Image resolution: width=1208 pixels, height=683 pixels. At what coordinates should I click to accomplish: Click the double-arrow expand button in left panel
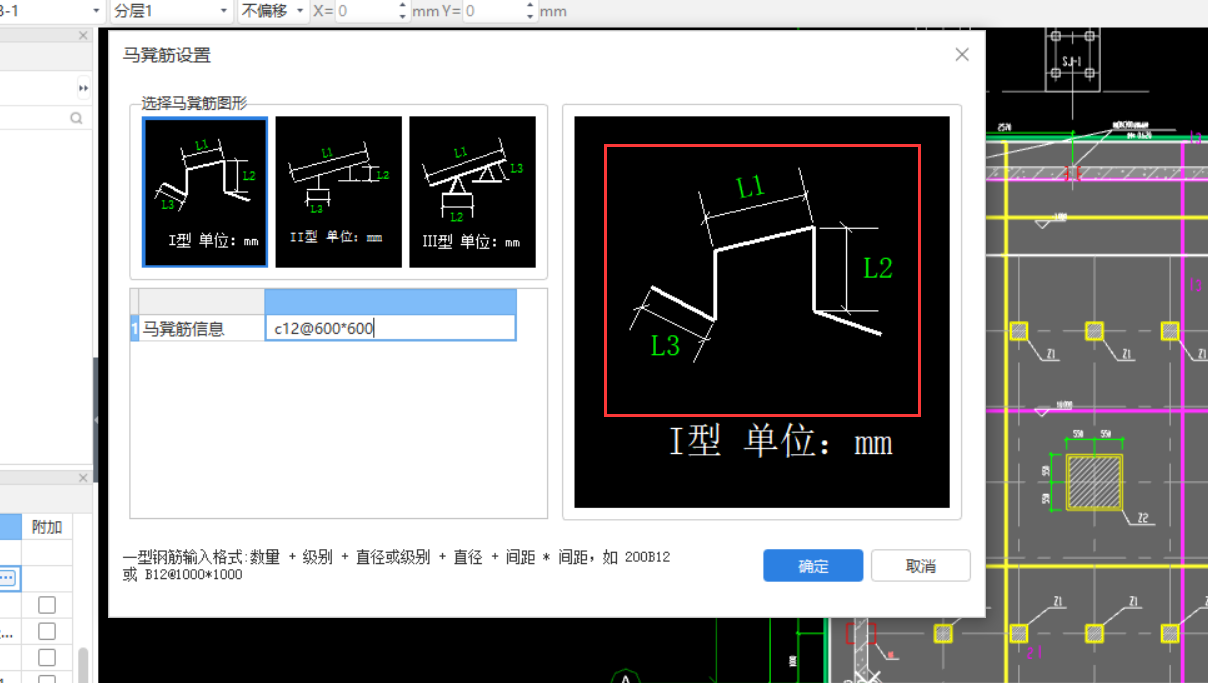[84, 88]
